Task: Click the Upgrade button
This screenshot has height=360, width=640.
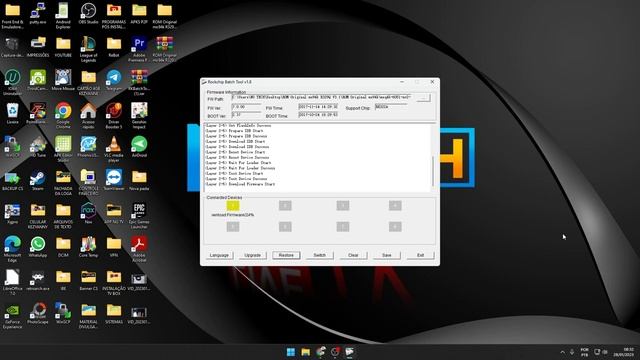Action: coord(253,255)
